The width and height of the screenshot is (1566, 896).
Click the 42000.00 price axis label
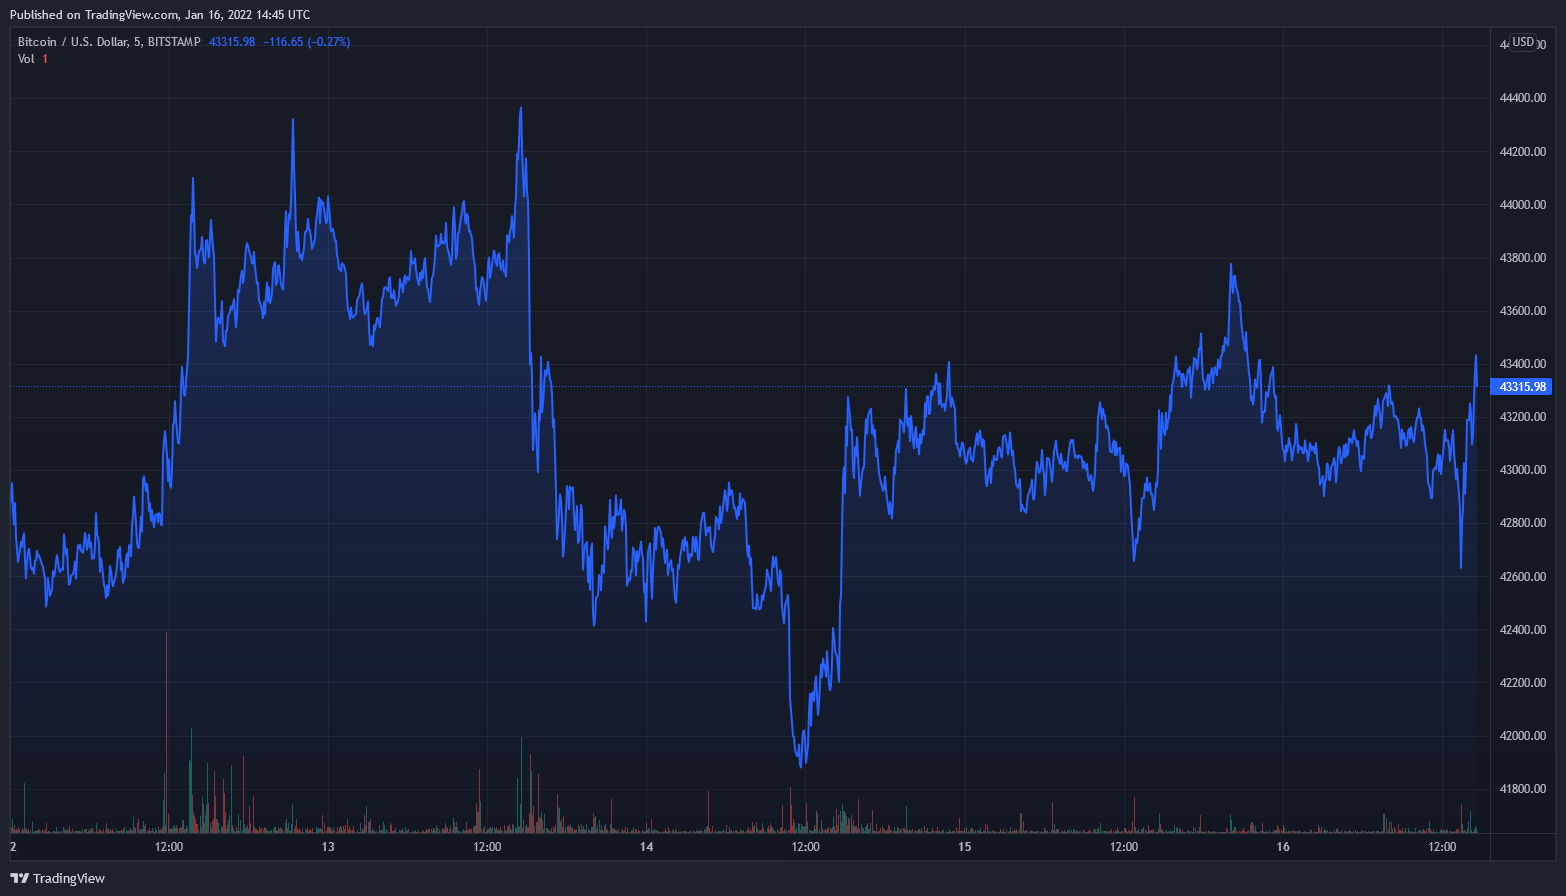pos(1523,736)
